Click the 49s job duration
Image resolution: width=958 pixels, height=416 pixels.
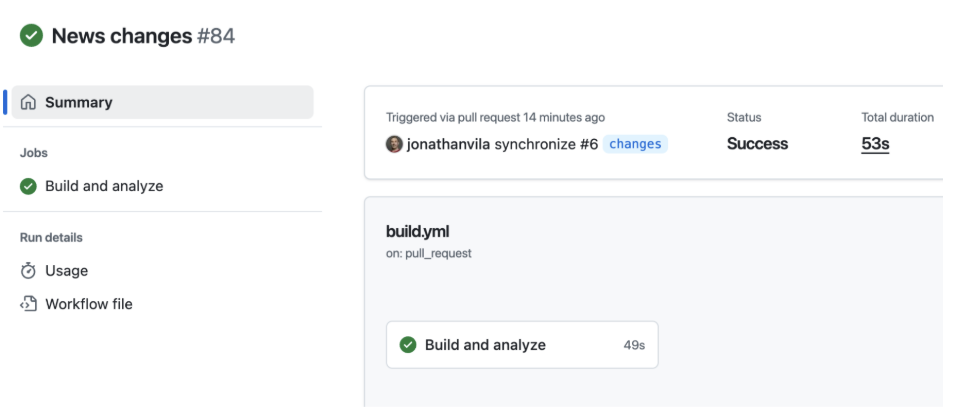pos(634,345)
